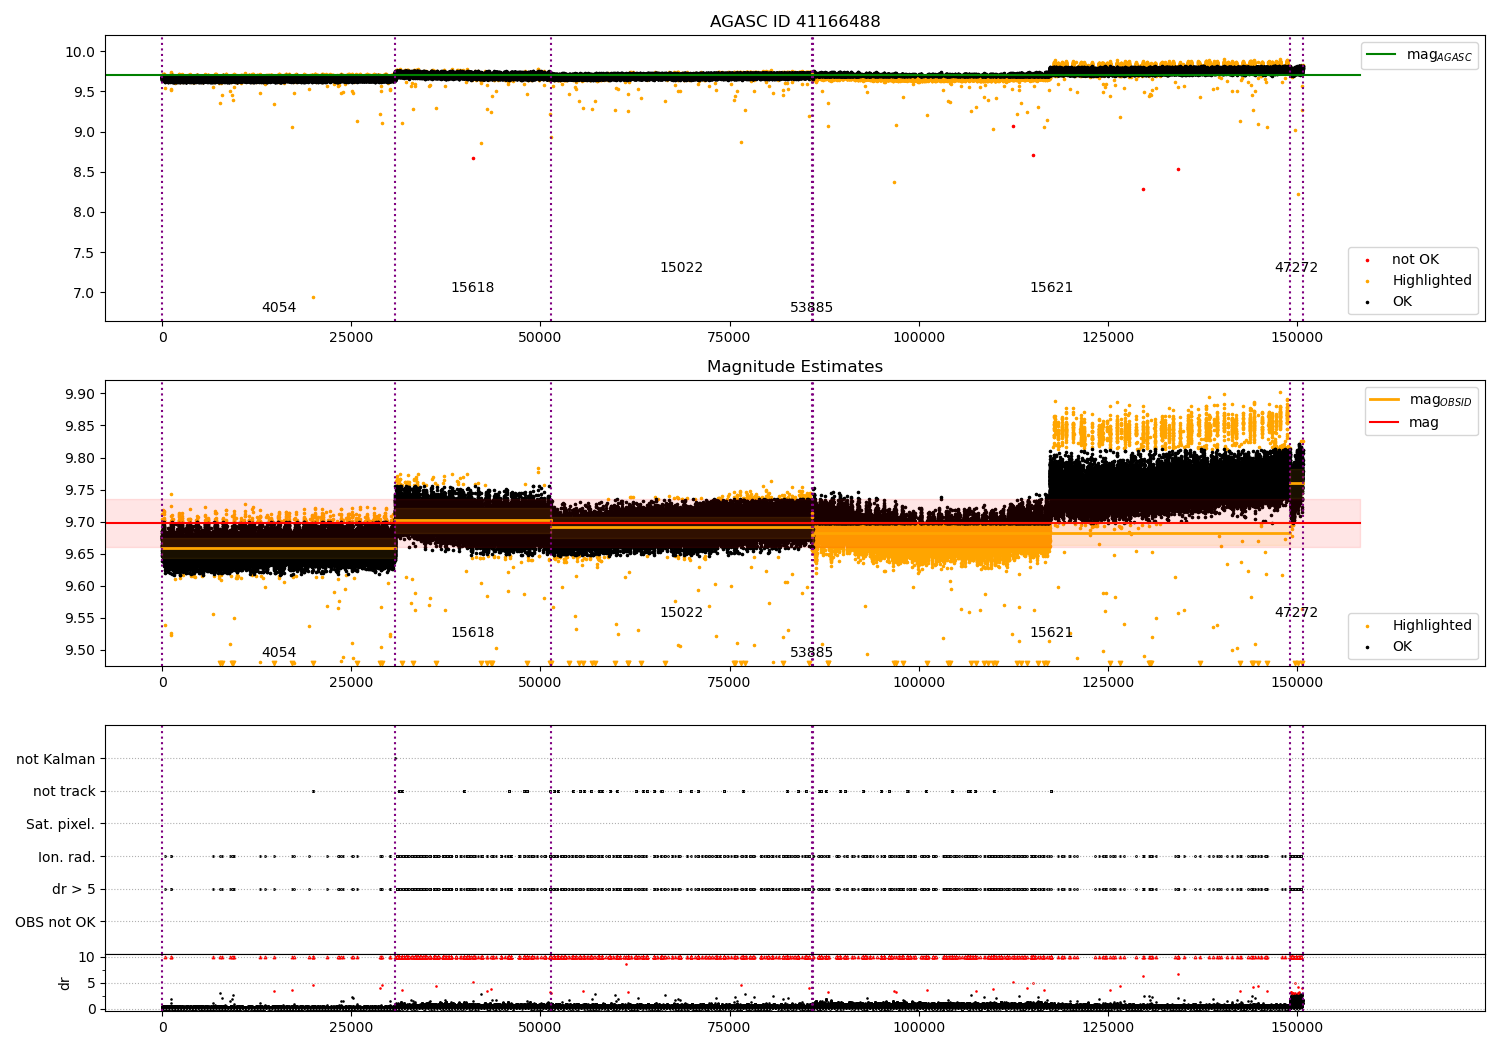Image resolution: width=1500 pixels, height=1050 pixels.
Task: Click OBSID label 15618 in the AGASC ID plot
Action: pos(472,288)
